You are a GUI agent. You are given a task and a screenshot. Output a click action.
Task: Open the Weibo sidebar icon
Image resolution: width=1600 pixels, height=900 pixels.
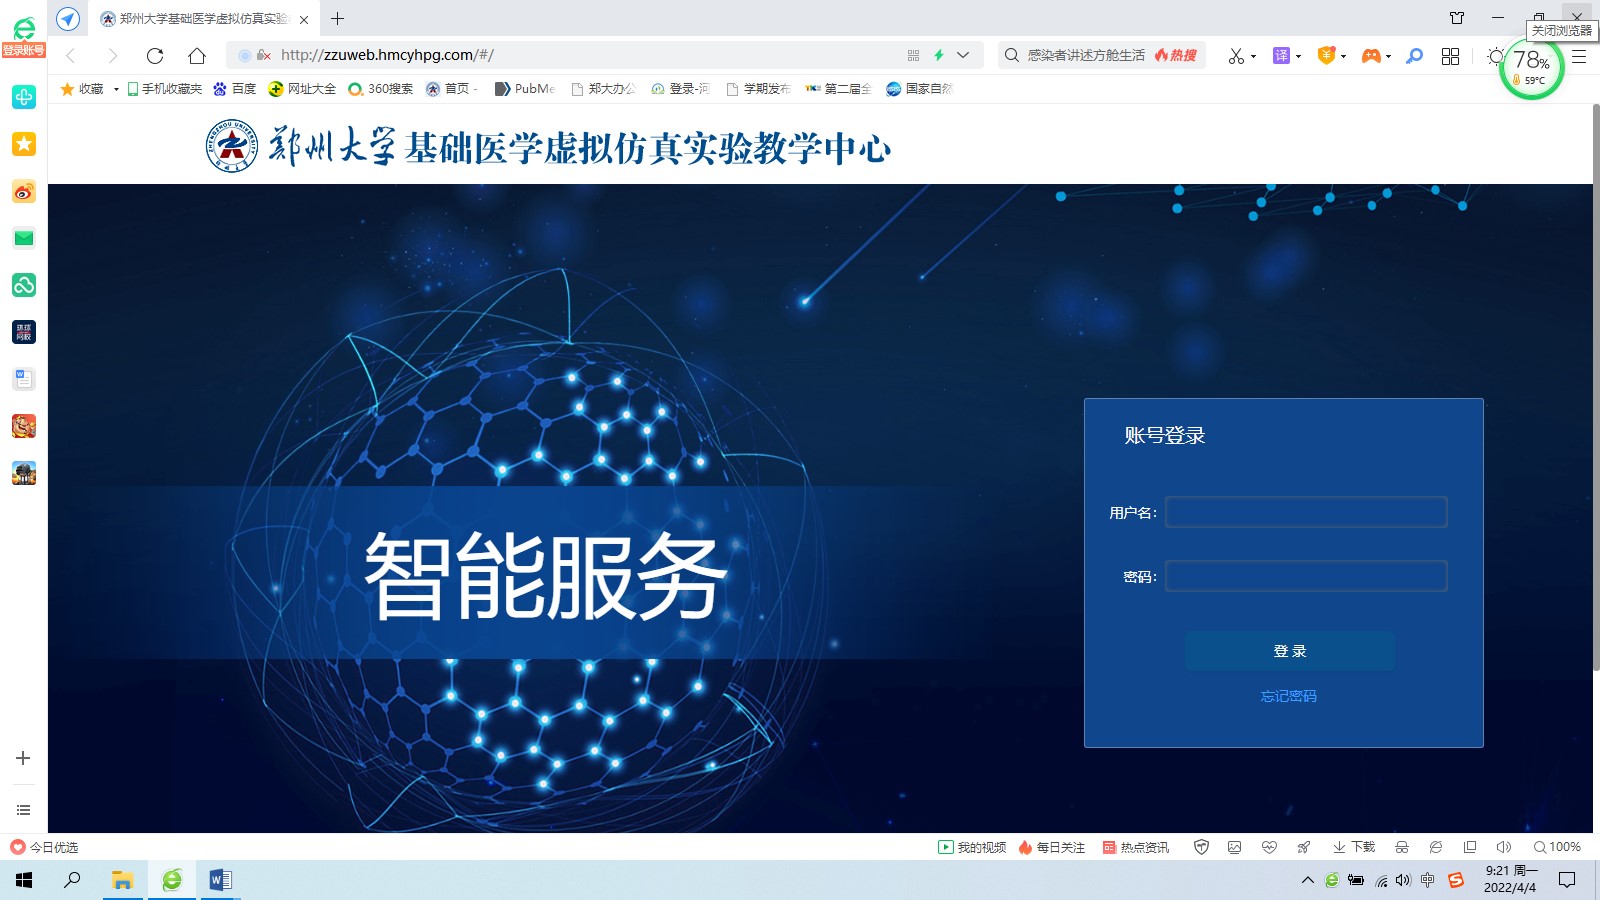coord(24,191)
